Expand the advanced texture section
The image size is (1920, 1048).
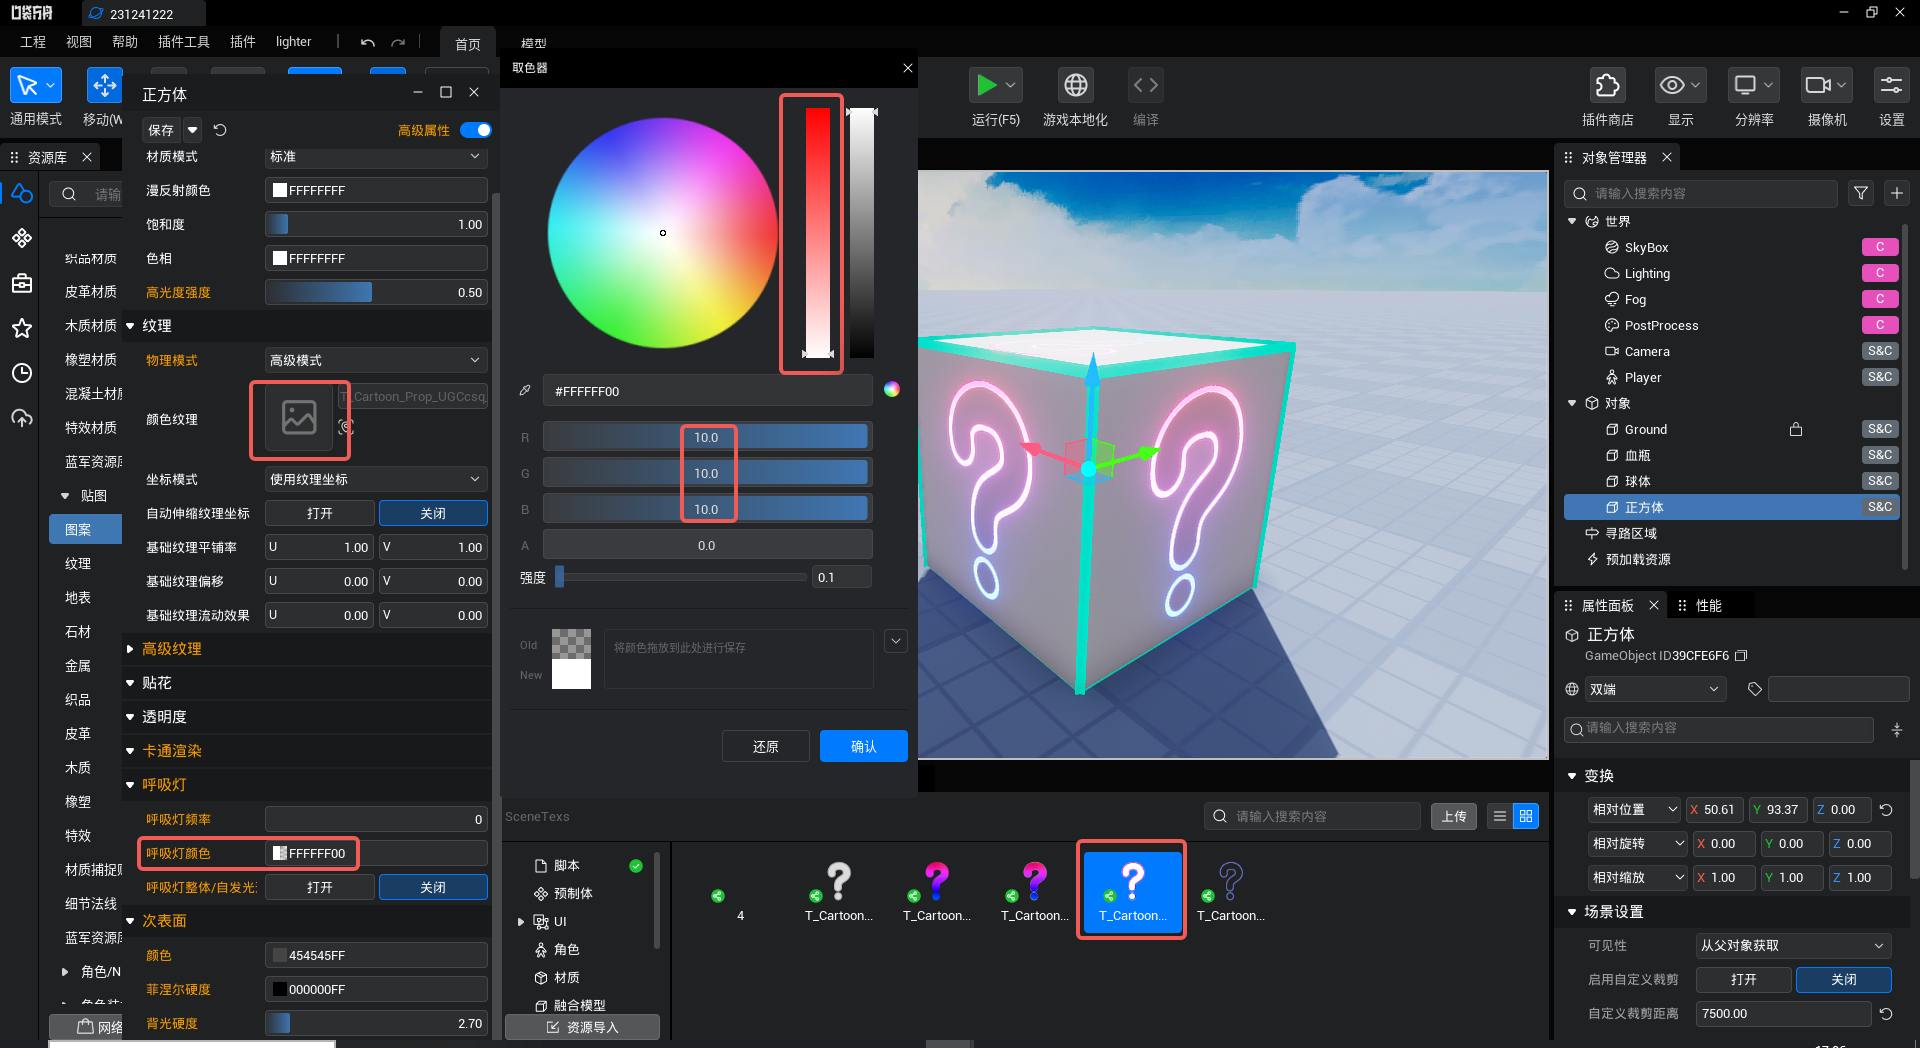131,649
